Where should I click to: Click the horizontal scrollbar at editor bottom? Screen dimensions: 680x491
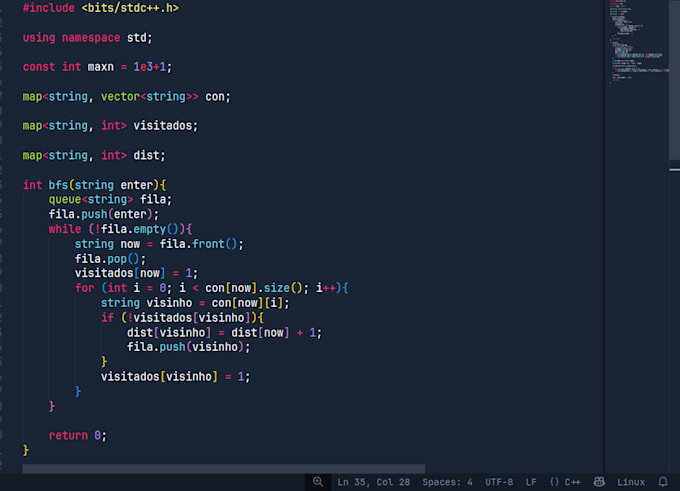pos(224,468)
